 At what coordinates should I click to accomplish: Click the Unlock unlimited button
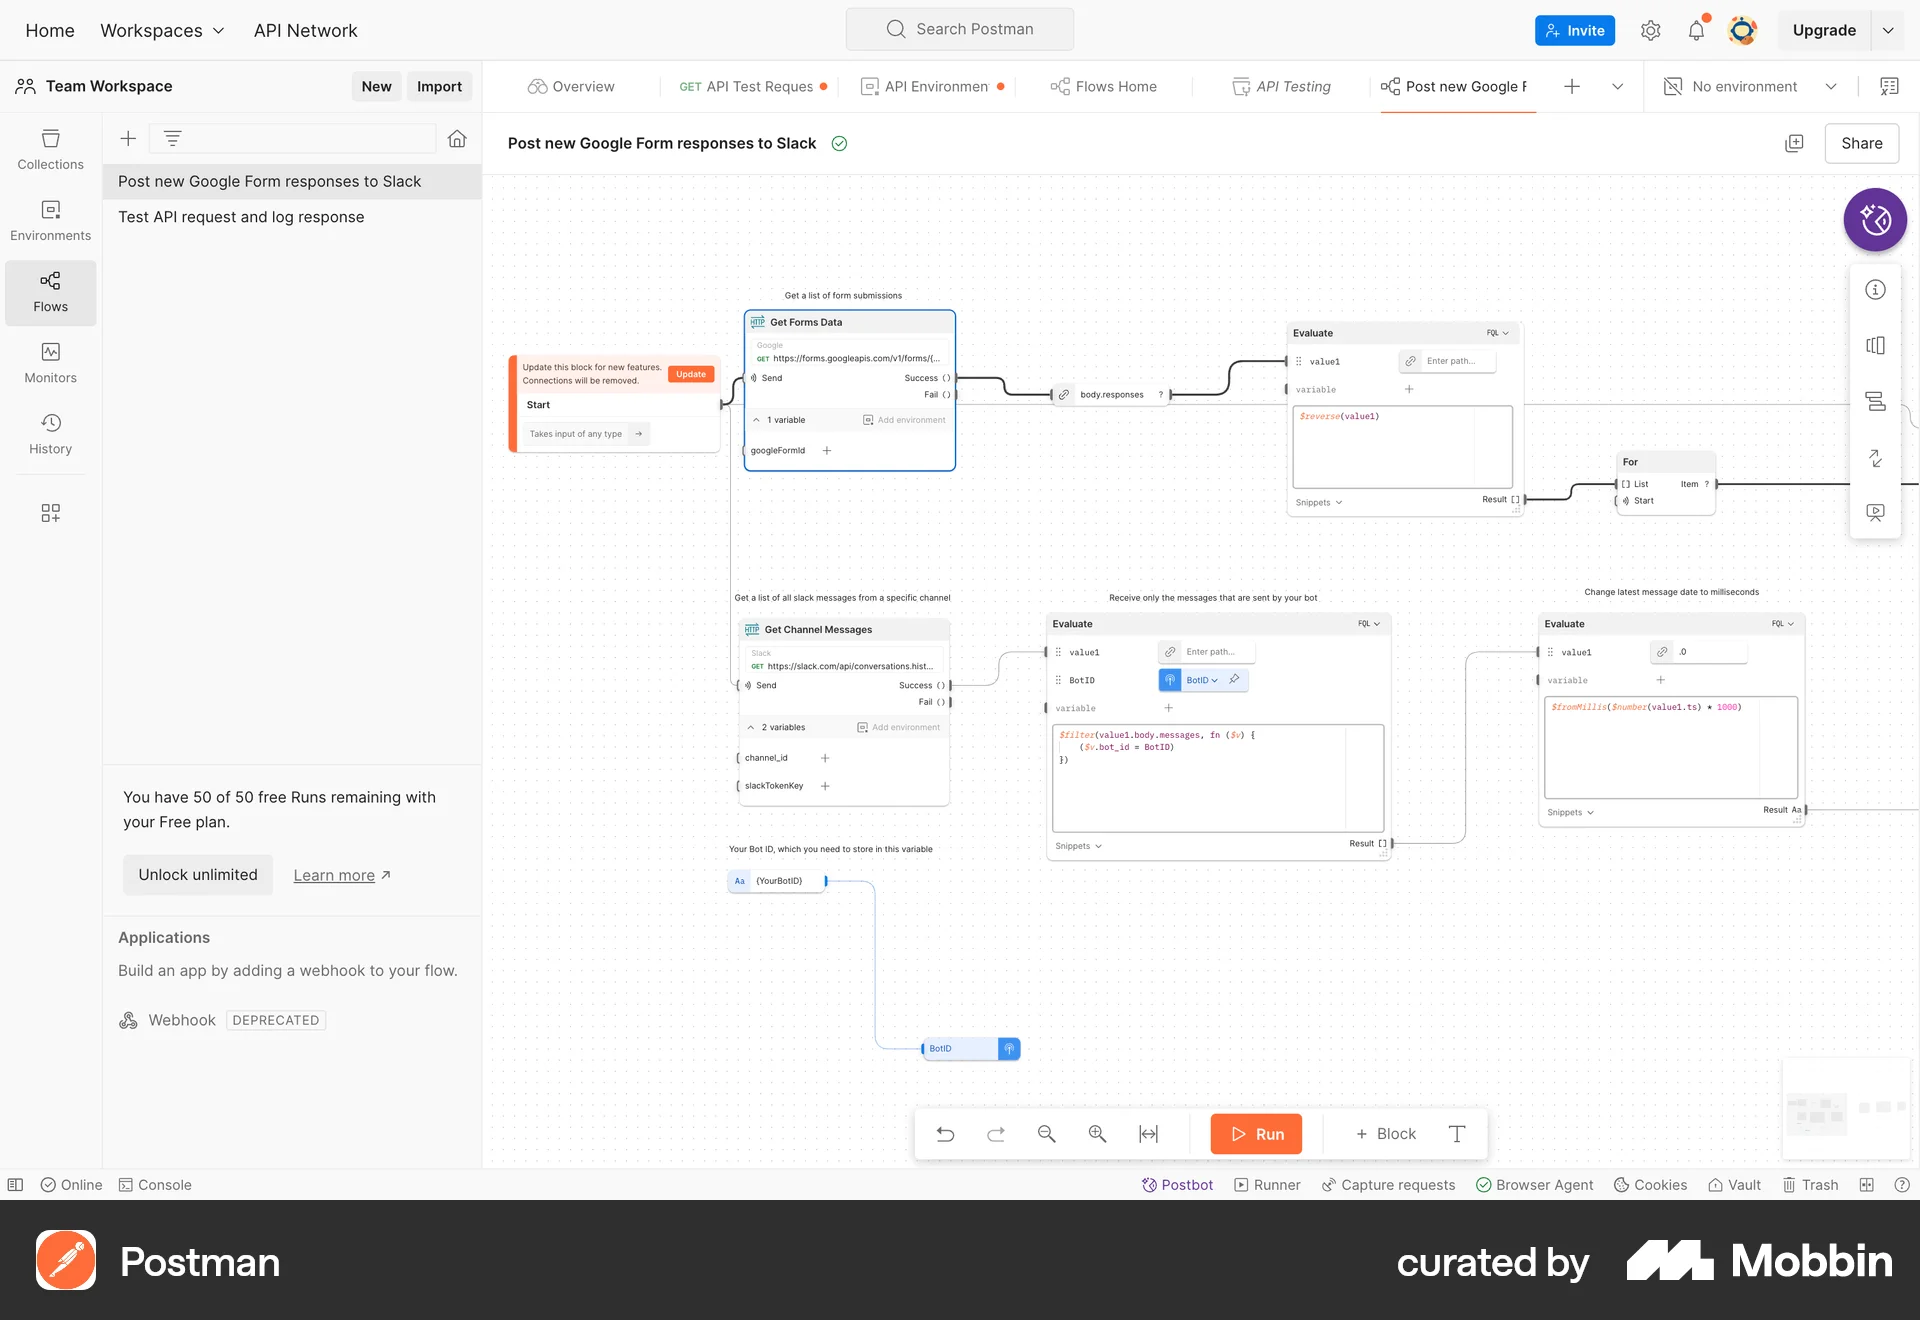tap(197, 874)
